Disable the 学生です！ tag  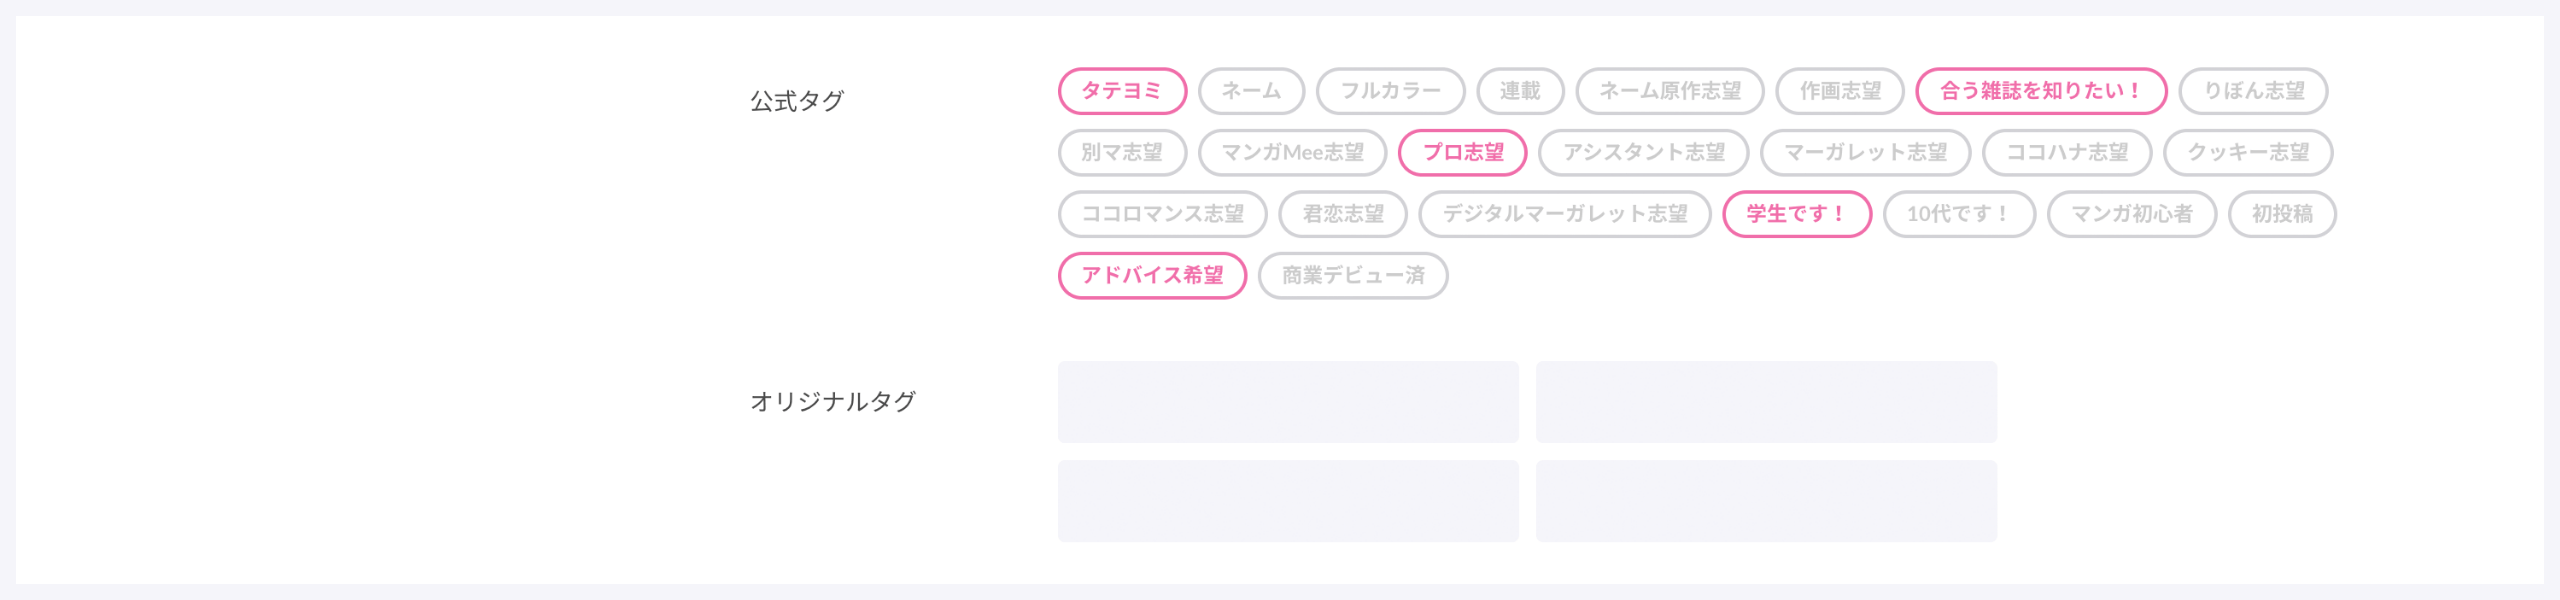coord(1797,214)
